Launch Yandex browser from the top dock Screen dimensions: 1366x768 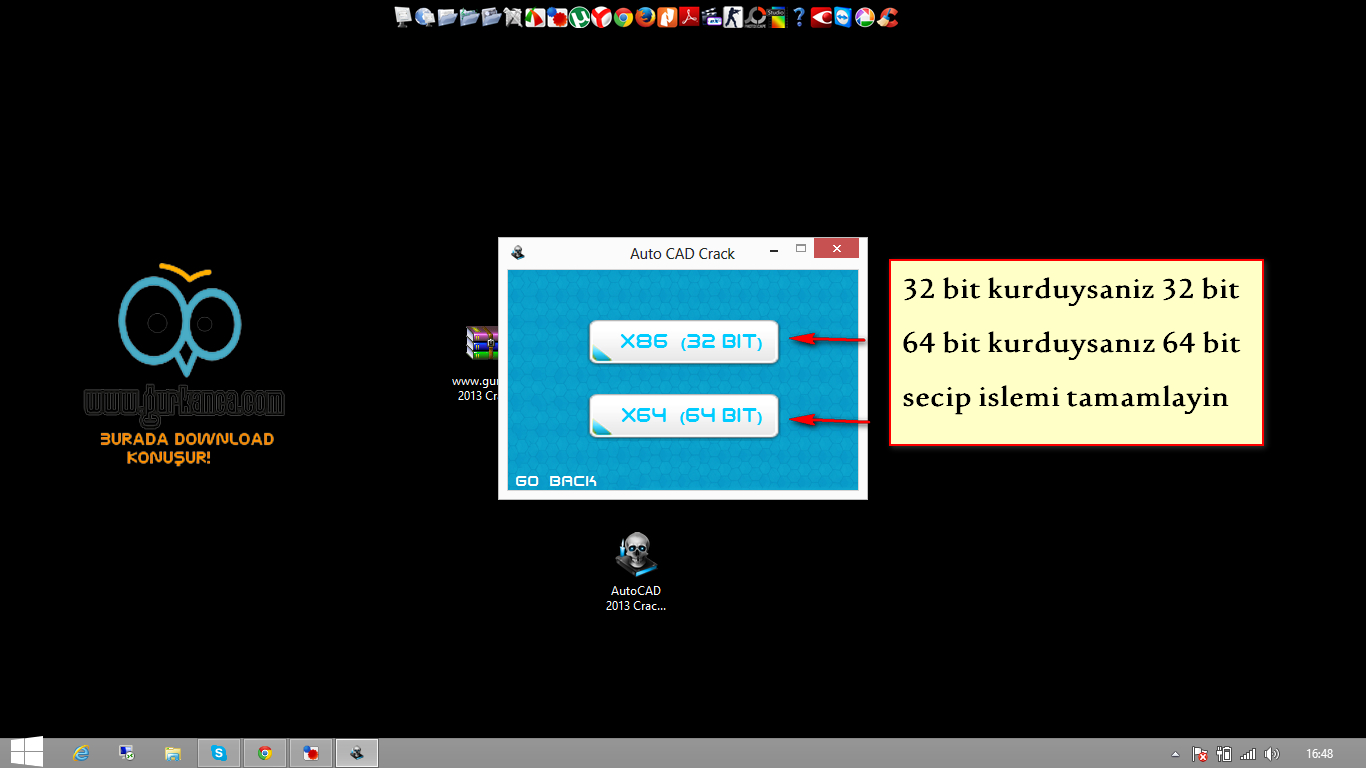pyautogui.click(x=601, y=17)
